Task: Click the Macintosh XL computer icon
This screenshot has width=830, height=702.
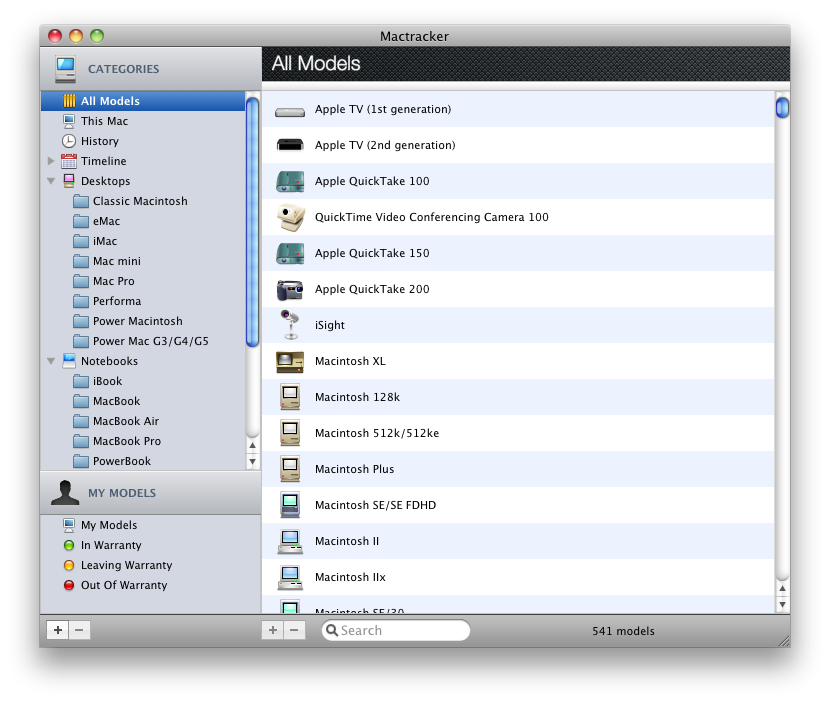Action: pos(290,362)
